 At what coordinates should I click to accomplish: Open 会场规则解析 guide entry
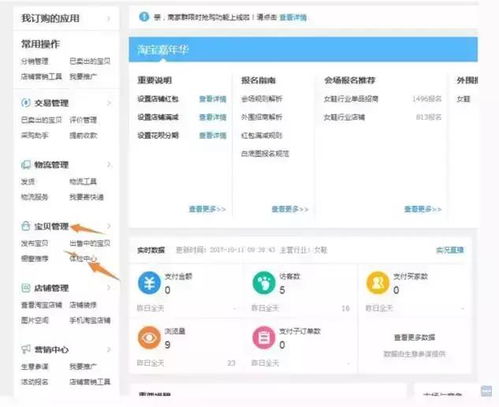pos(262,99)
